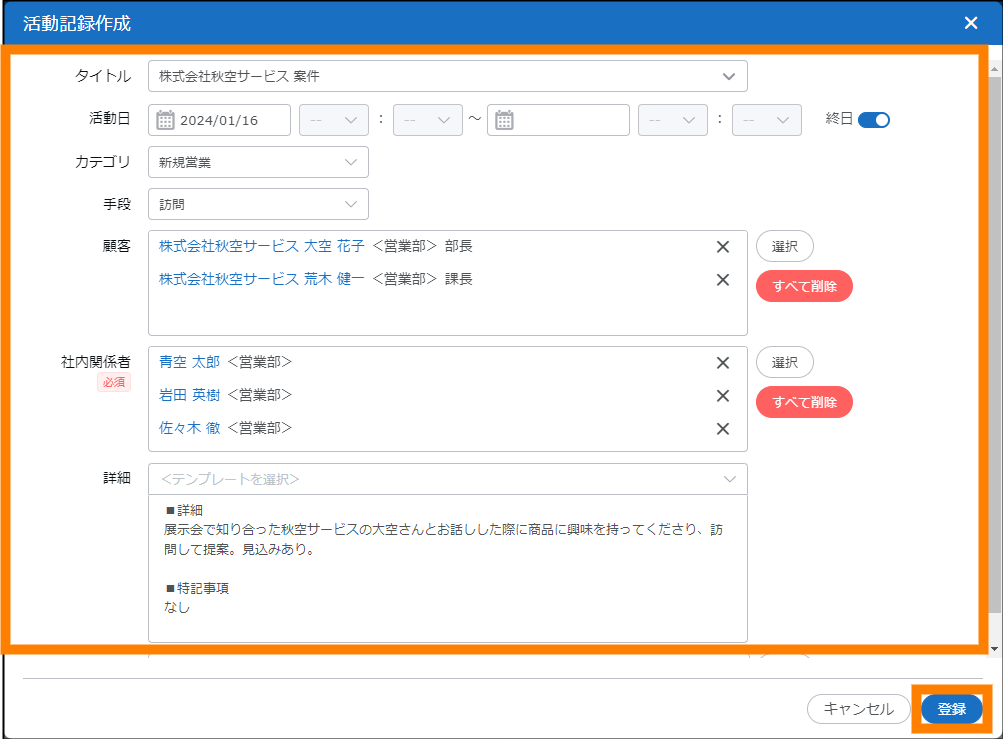Remove 青空 太郎 from internal members

point(723,363)
